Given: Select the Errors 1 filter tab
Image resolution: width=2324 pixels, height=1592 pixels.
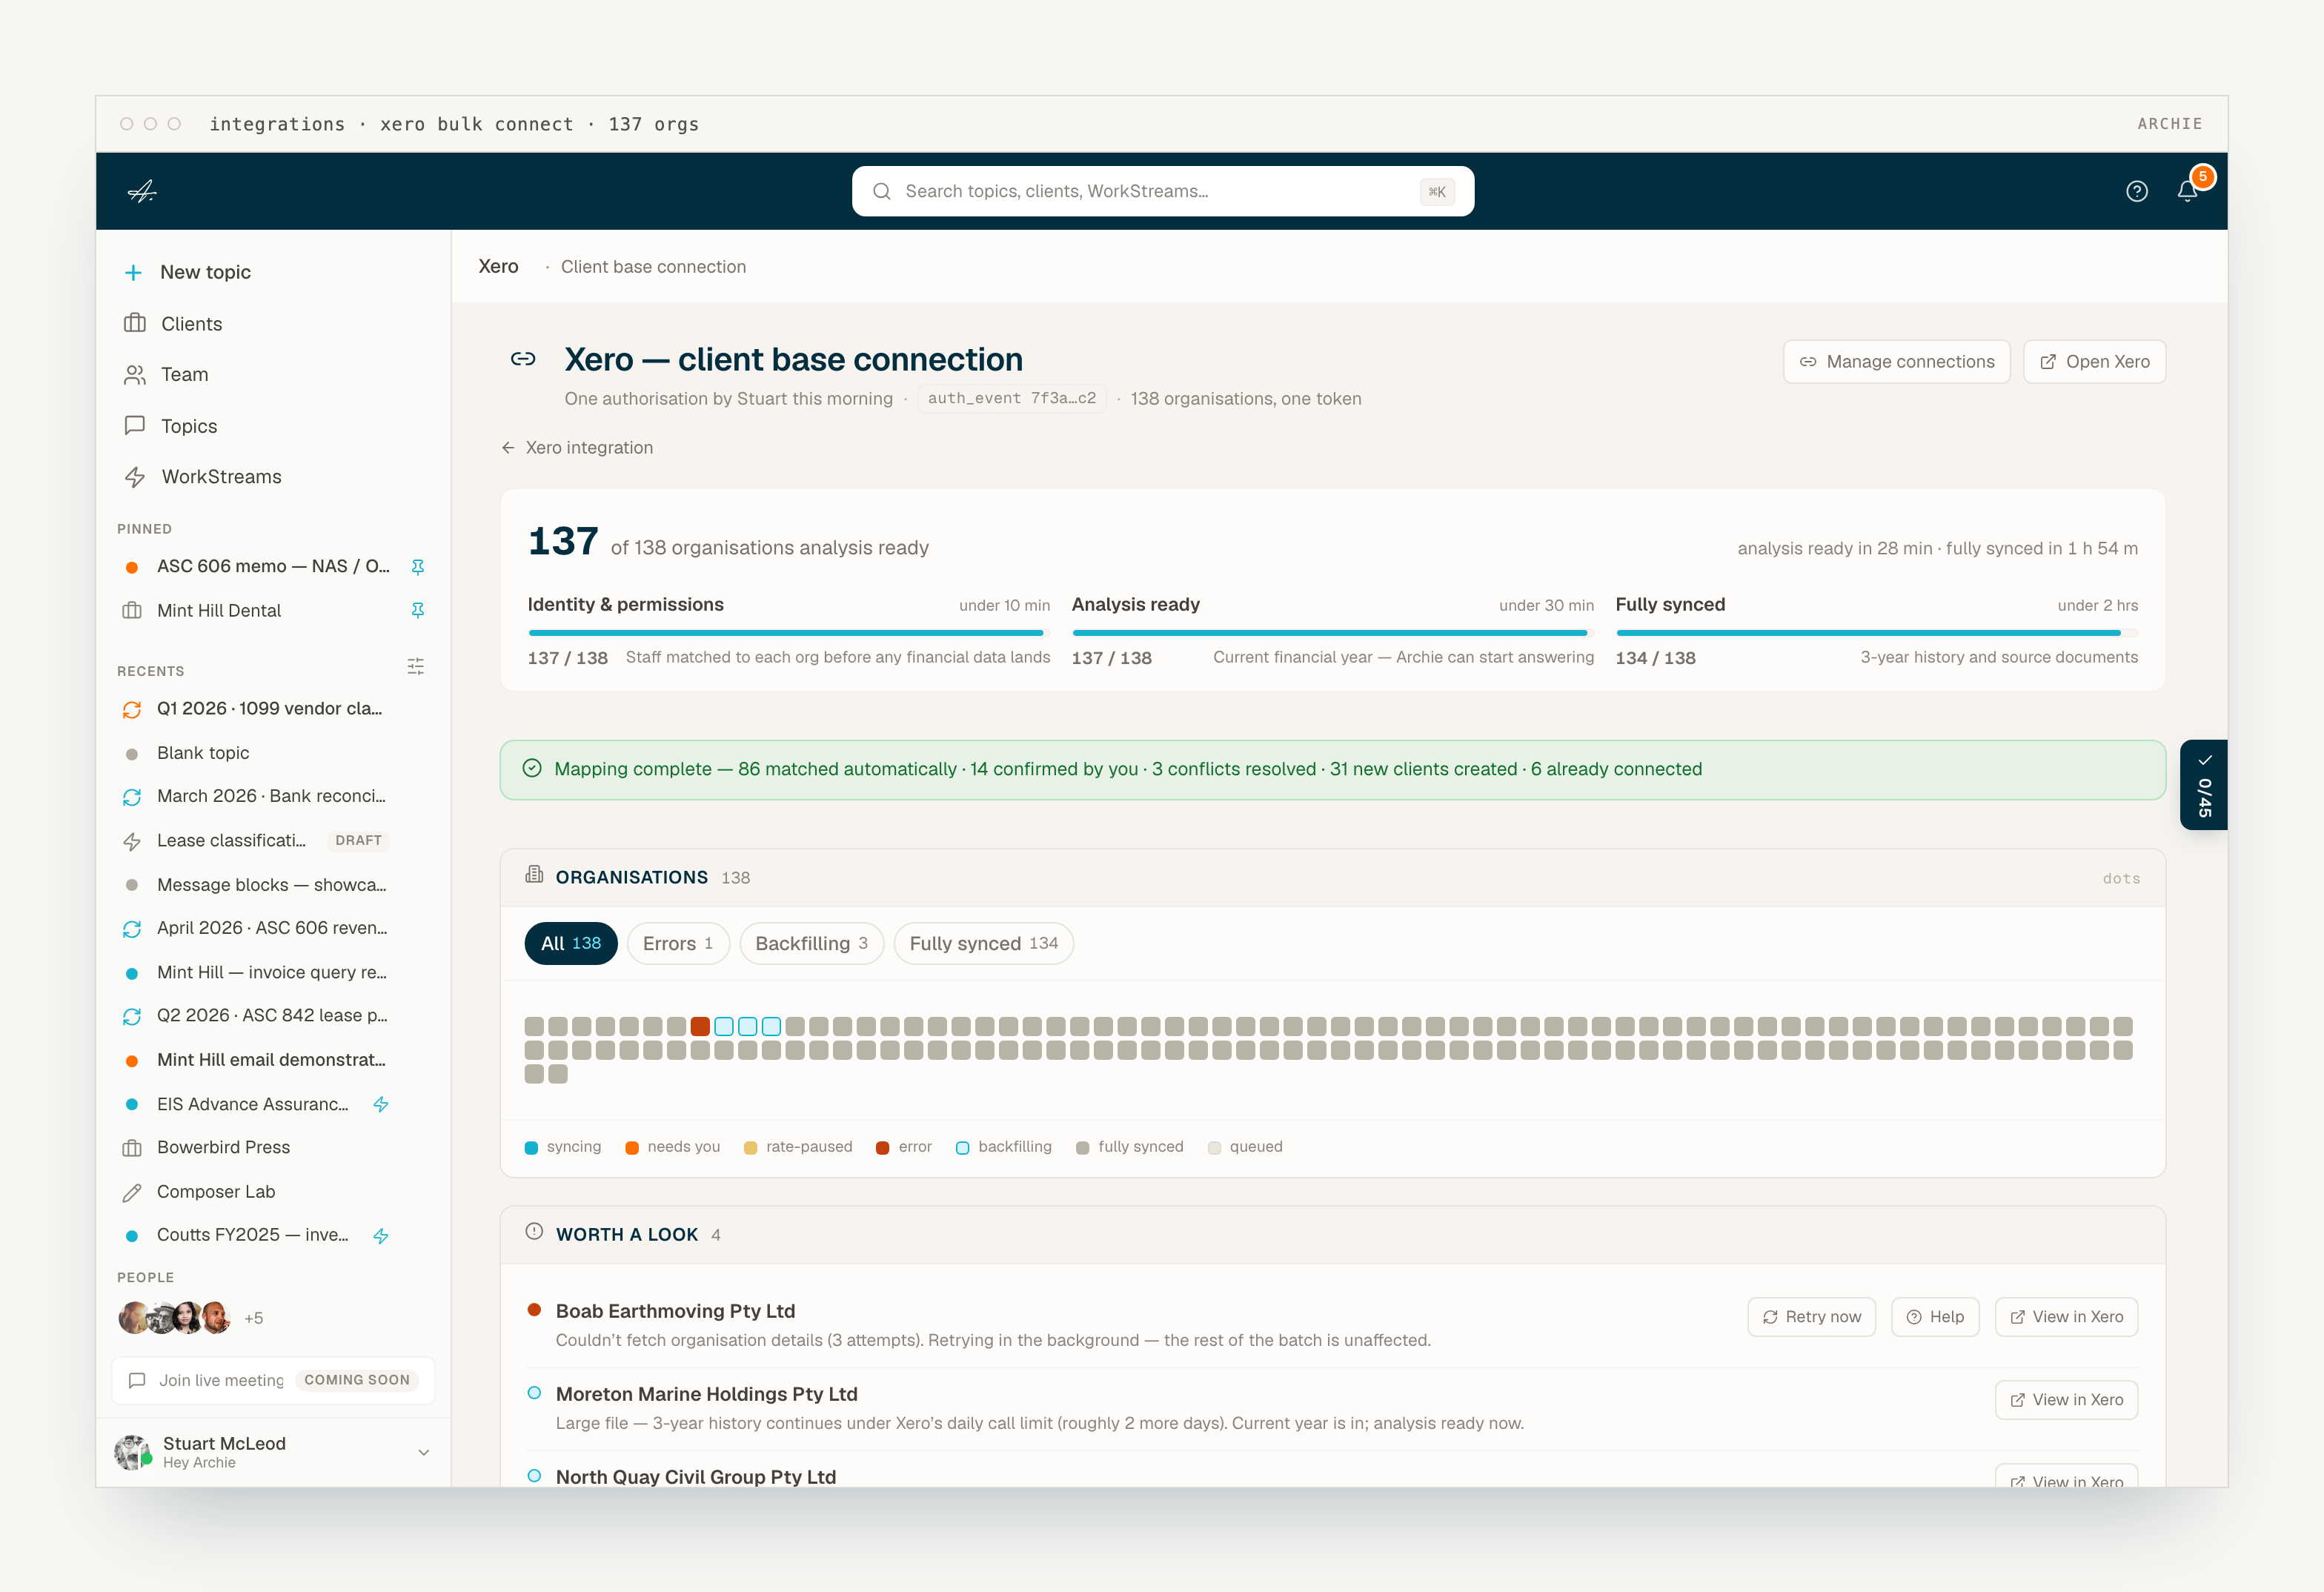Looking at the screenshot, I should pyautogui.click(x=678, y=943).
